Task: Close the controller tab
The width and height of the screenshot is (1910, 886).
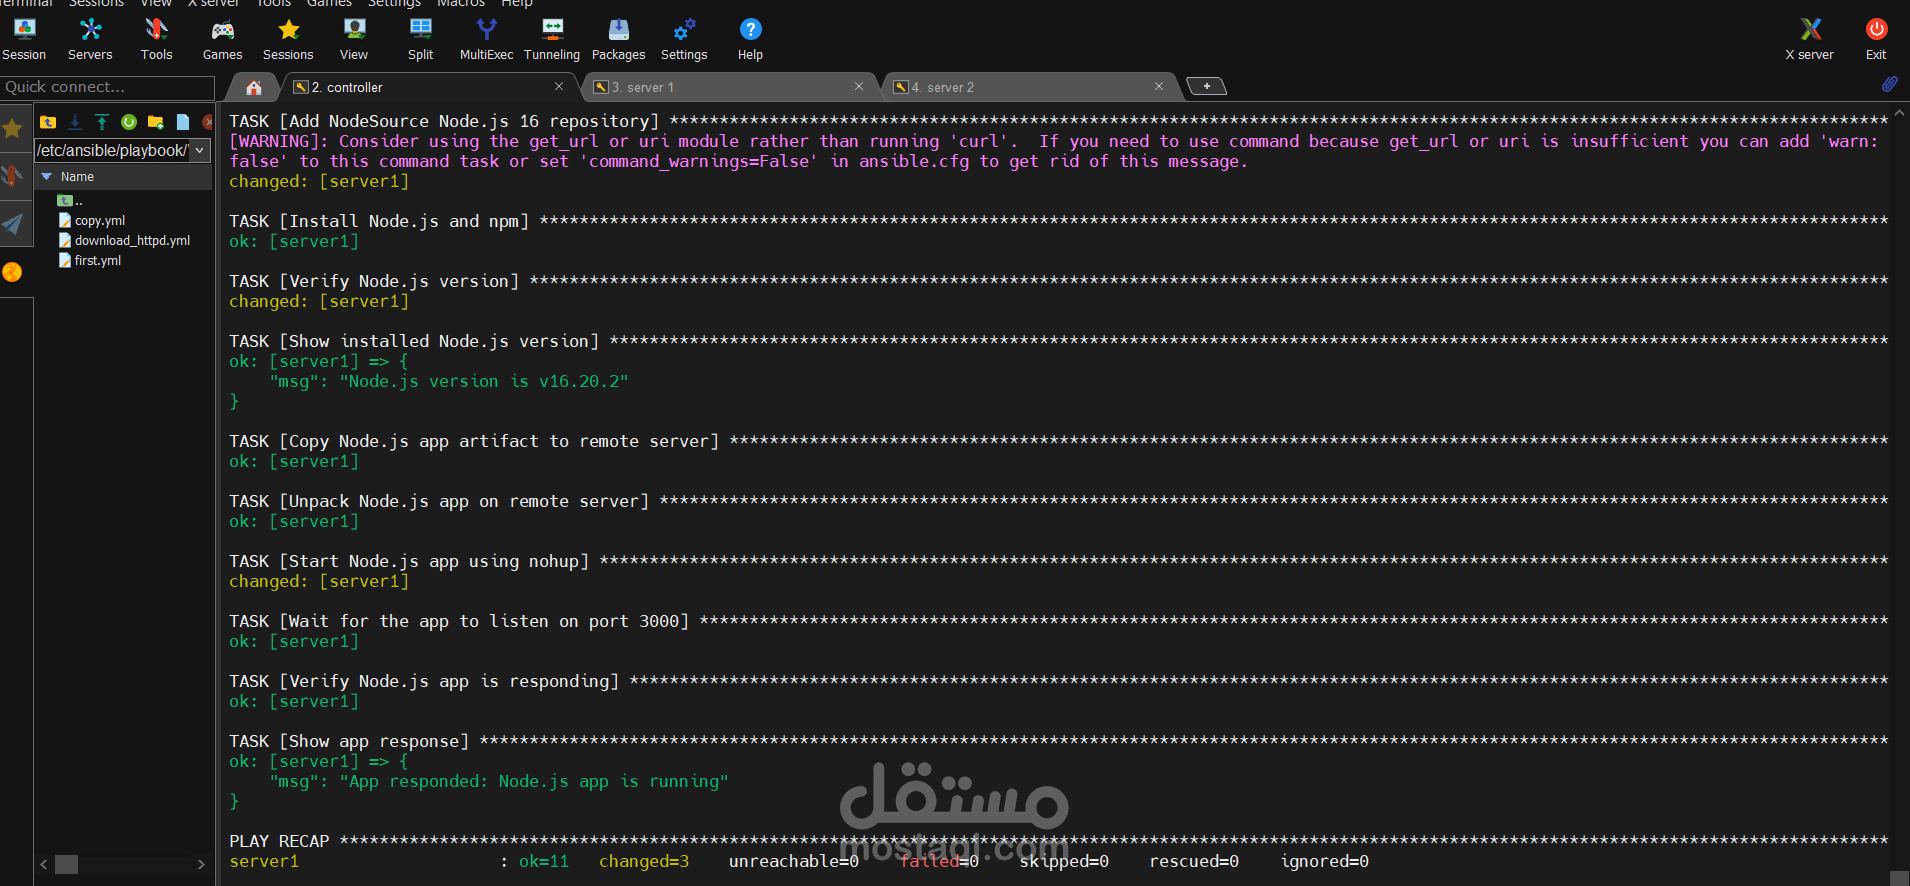Action: [559, 87]
